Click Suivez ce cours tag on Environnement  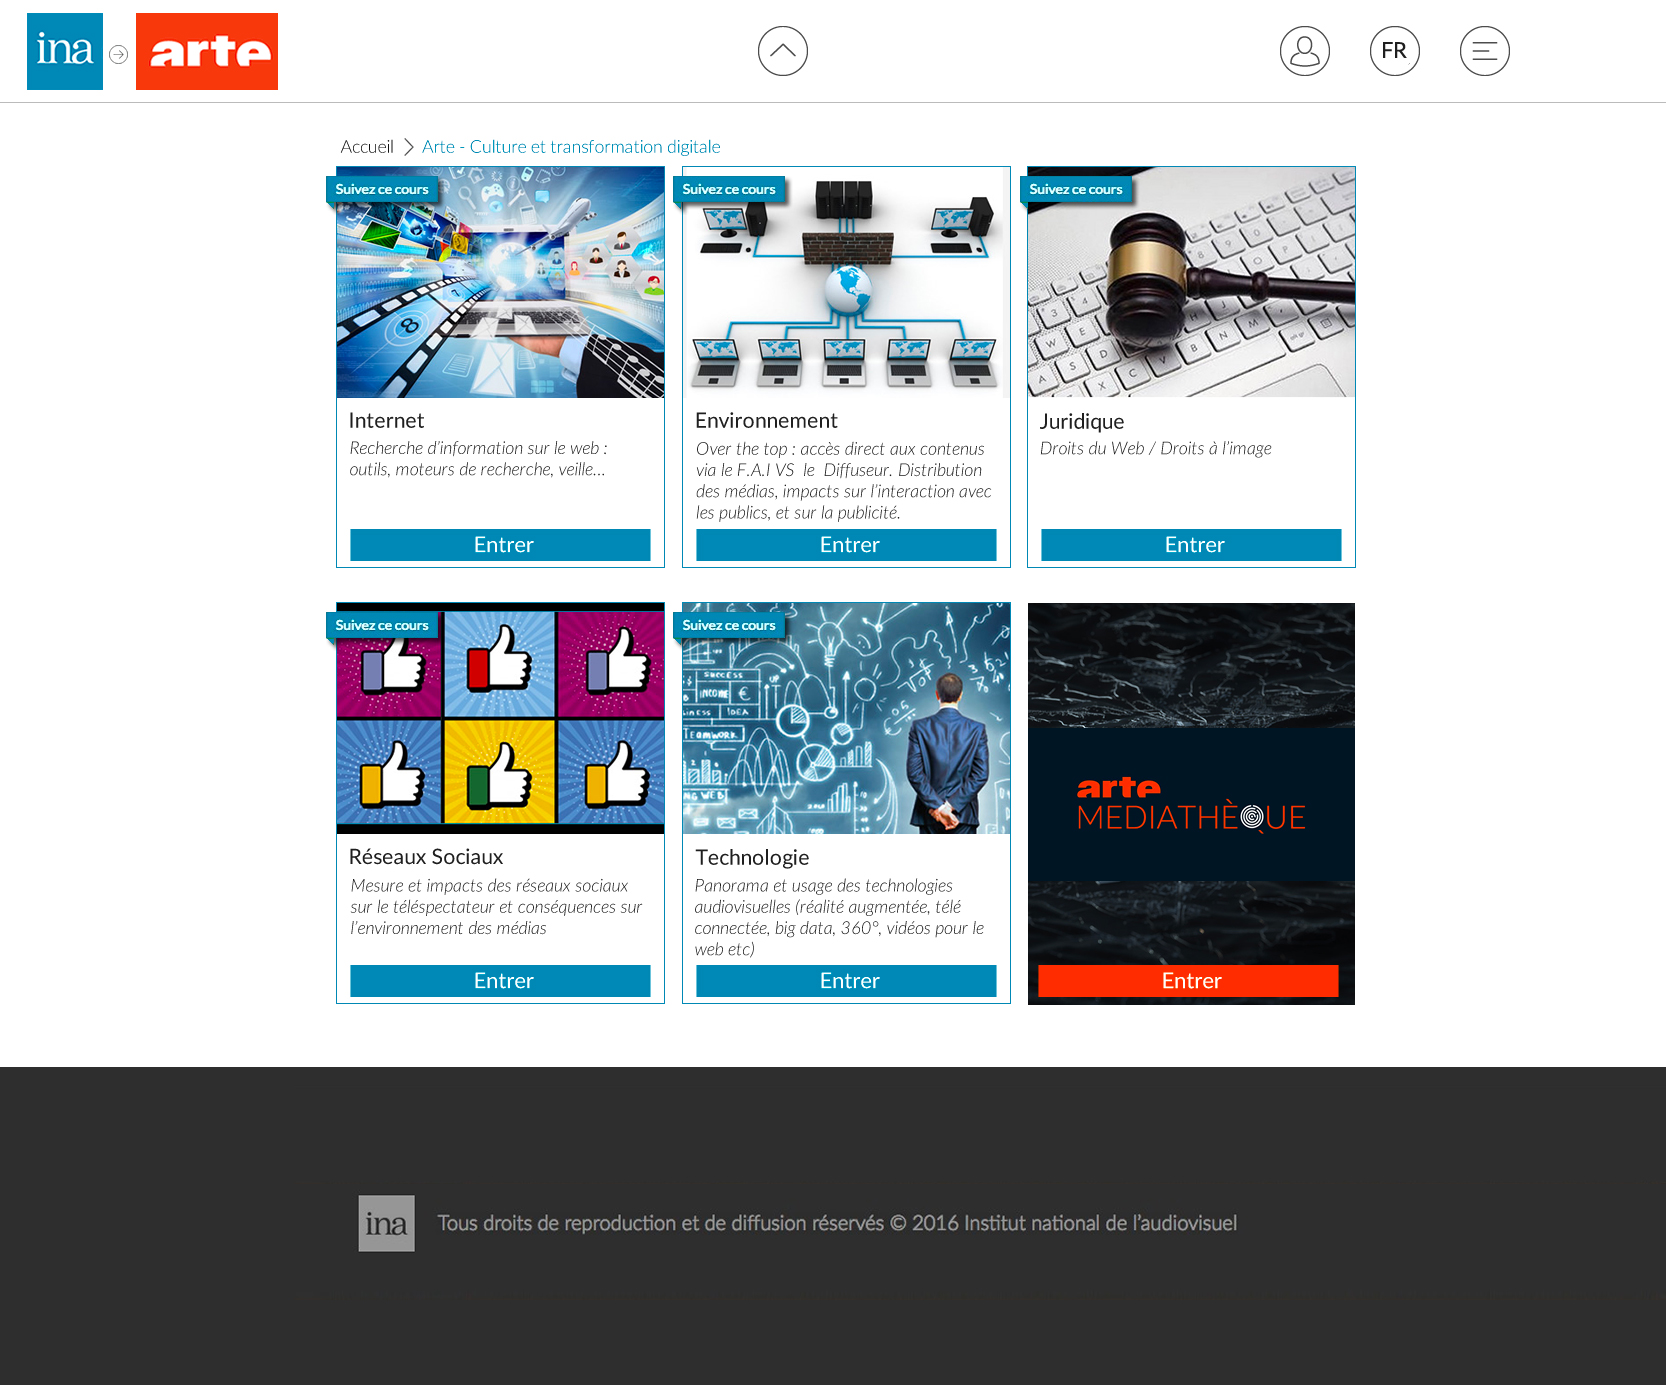coord(729,189)
